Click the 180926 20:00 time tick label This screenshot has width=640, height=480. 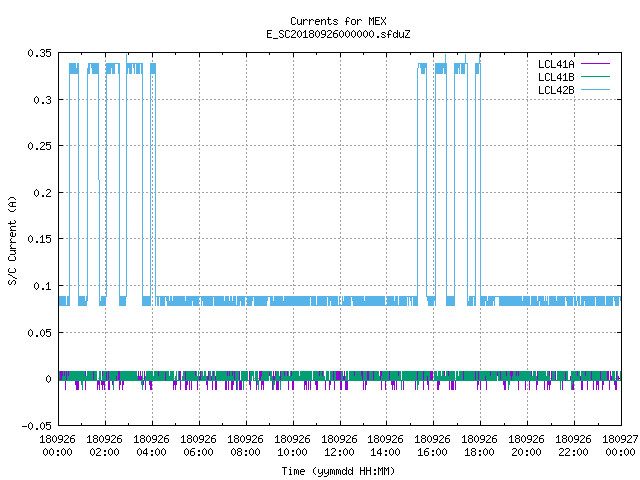[526, 446]
